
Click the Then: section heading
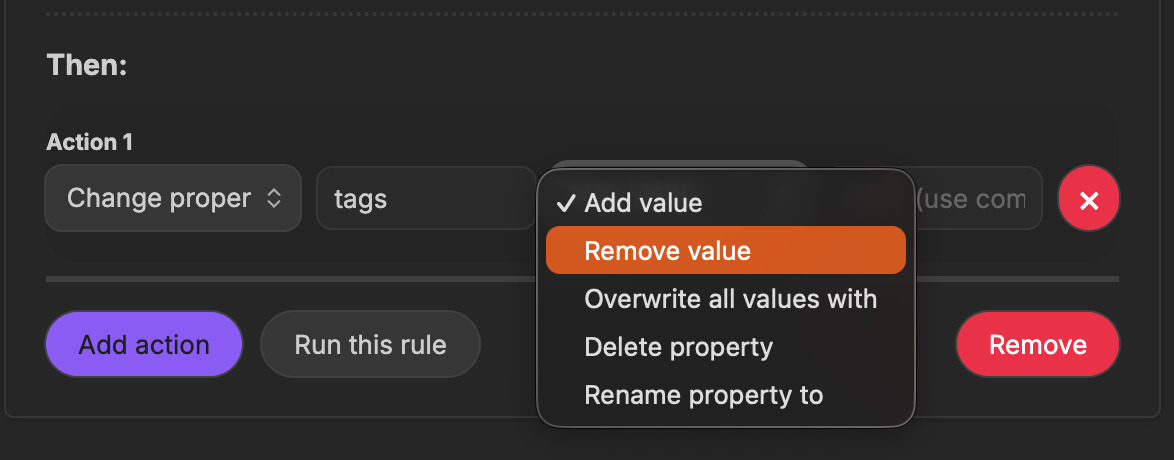pos(87,66)
